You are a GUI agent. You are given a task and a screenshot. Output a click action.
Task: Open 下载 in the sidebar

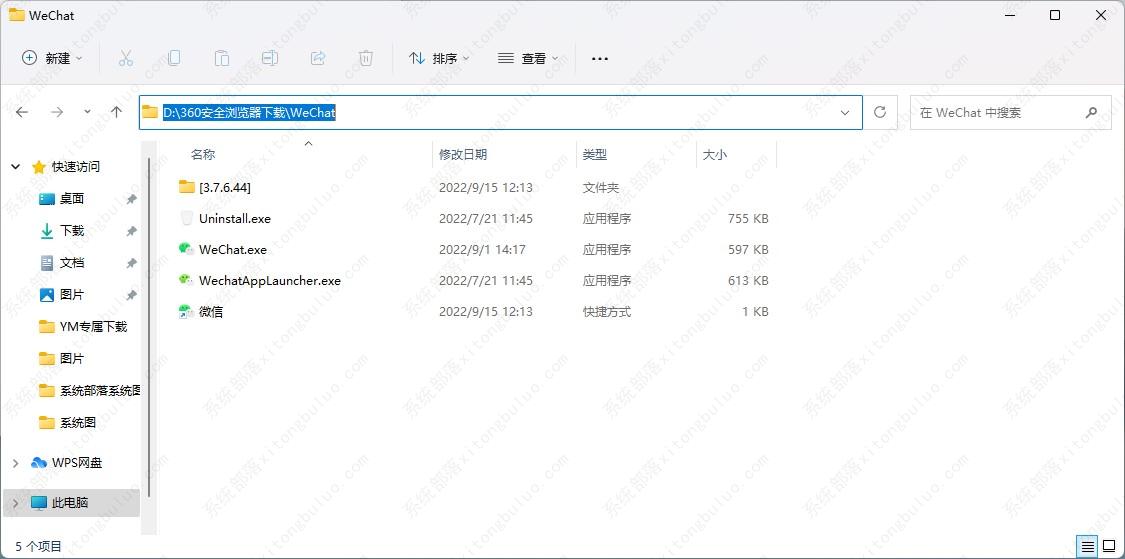[72, 230]
